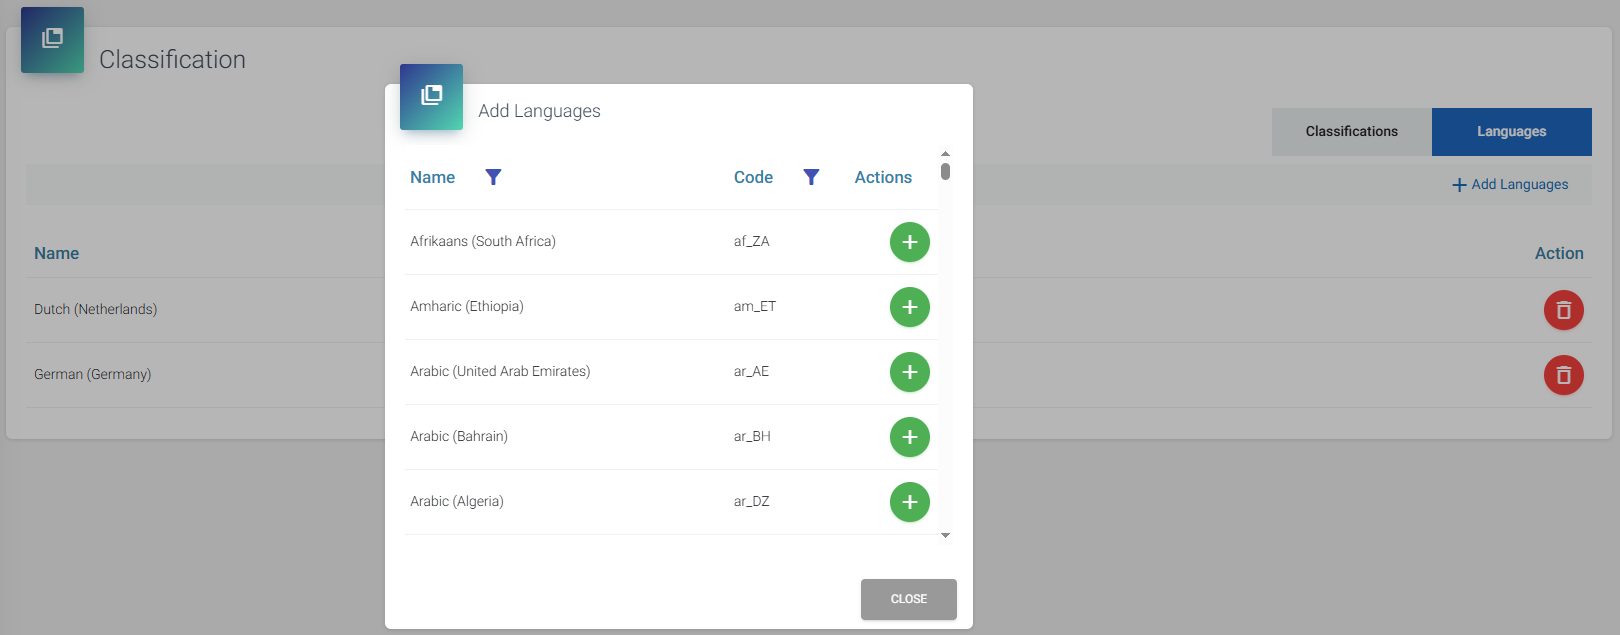Add Amharic (Ethiopia) using plus button
1620x635 pixels.
909,307
